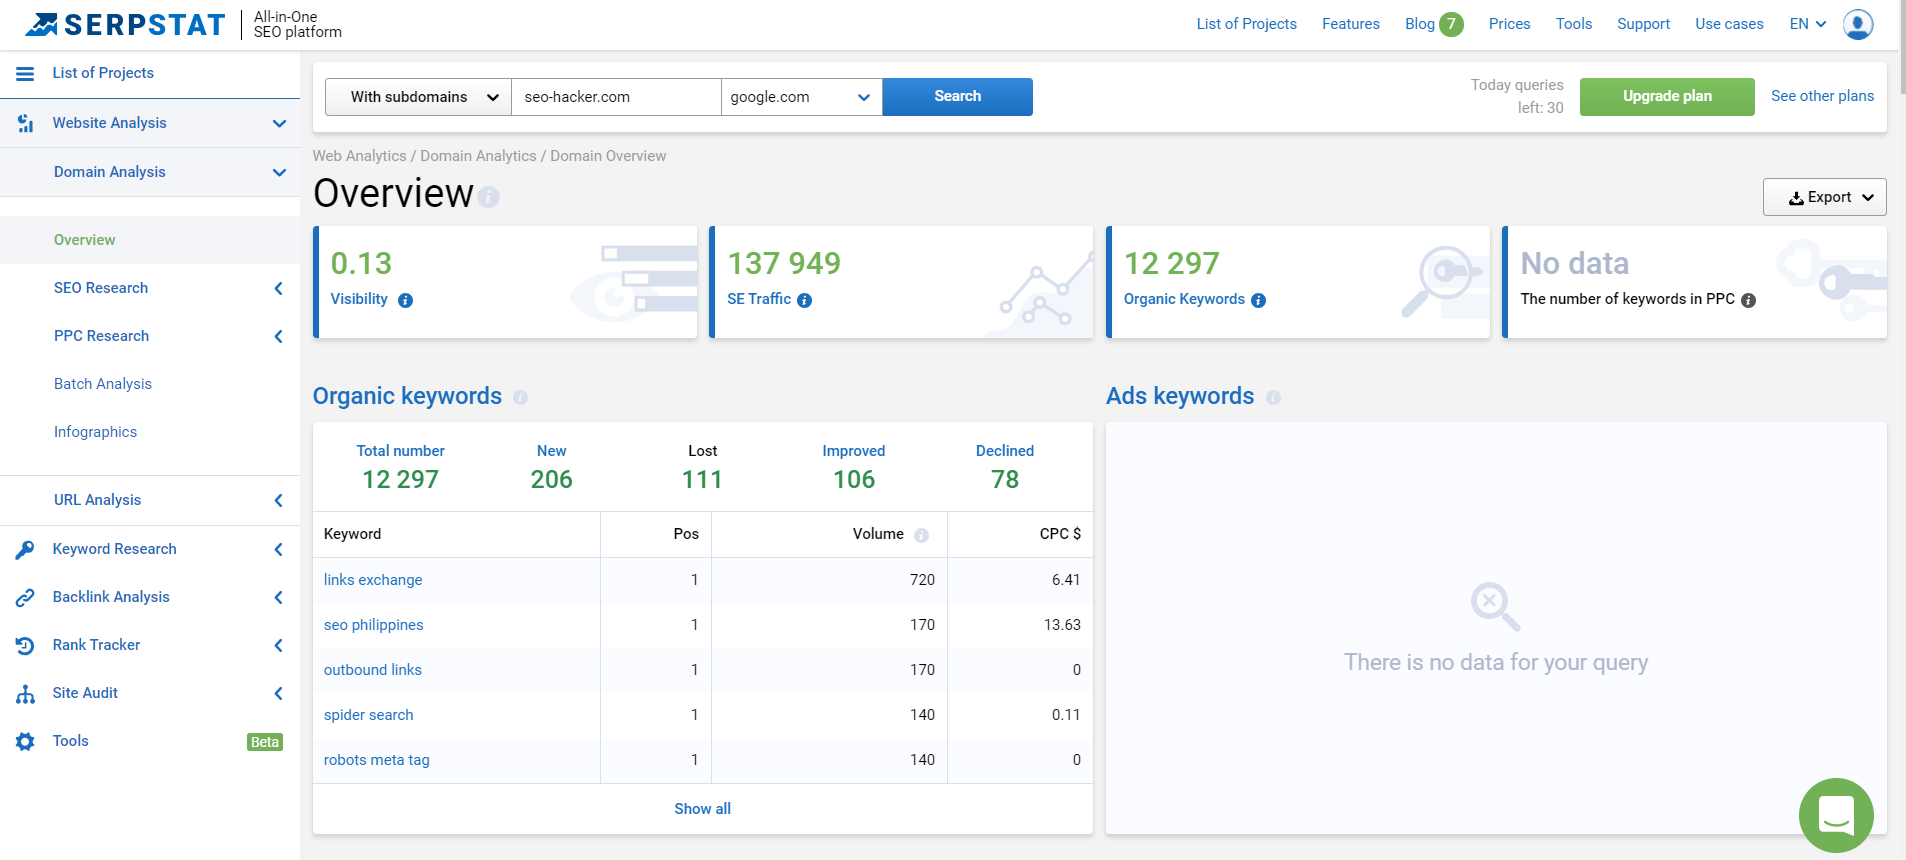Click info icon next to PPC keywords
The height and width of the screenshot is (860, 1906).
[1748, 300]
